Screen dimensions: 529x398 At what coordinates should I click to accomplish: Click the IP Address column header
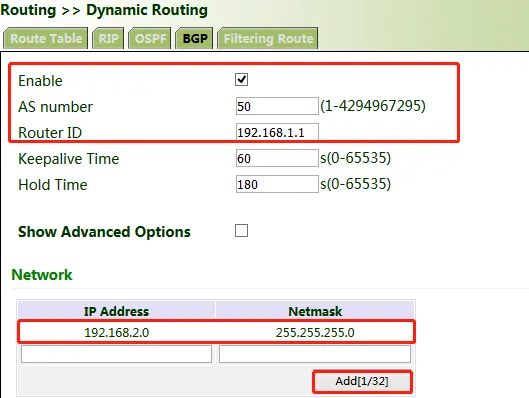point(116,311)
